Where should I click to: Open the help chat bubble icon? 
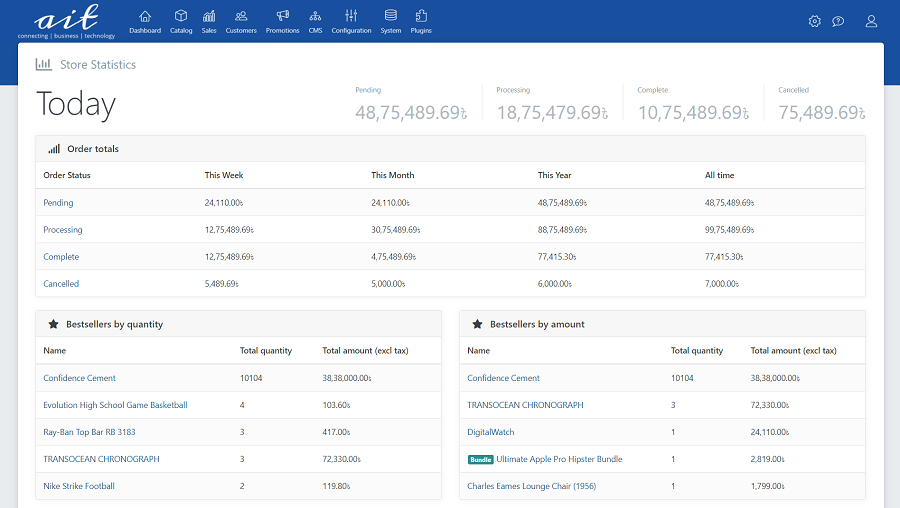pos(838,21)
